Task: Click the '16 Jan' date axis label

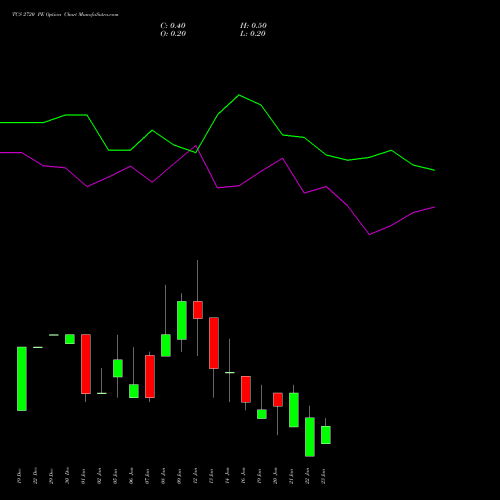Action: [243, 476]
